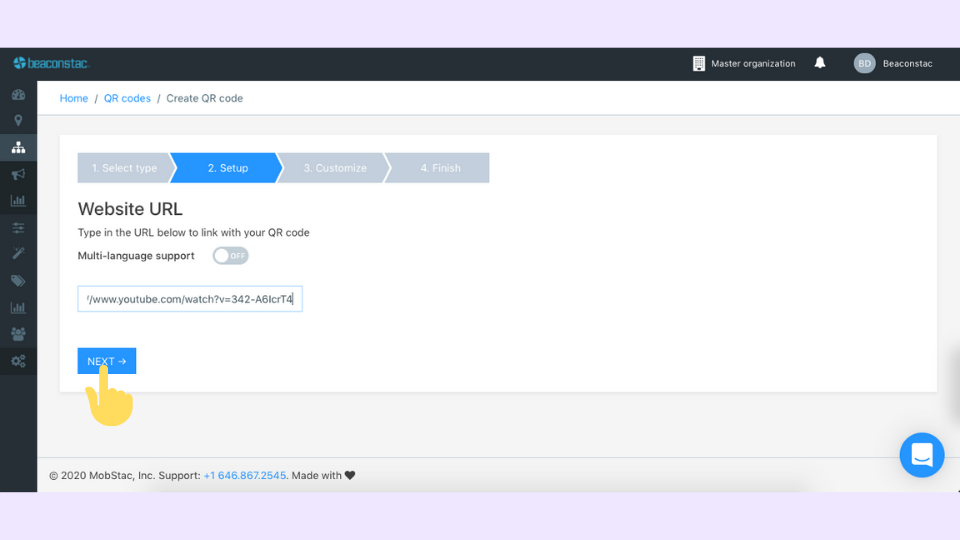
Task: Focus the Website URL input field
Action: coord(190,299)
